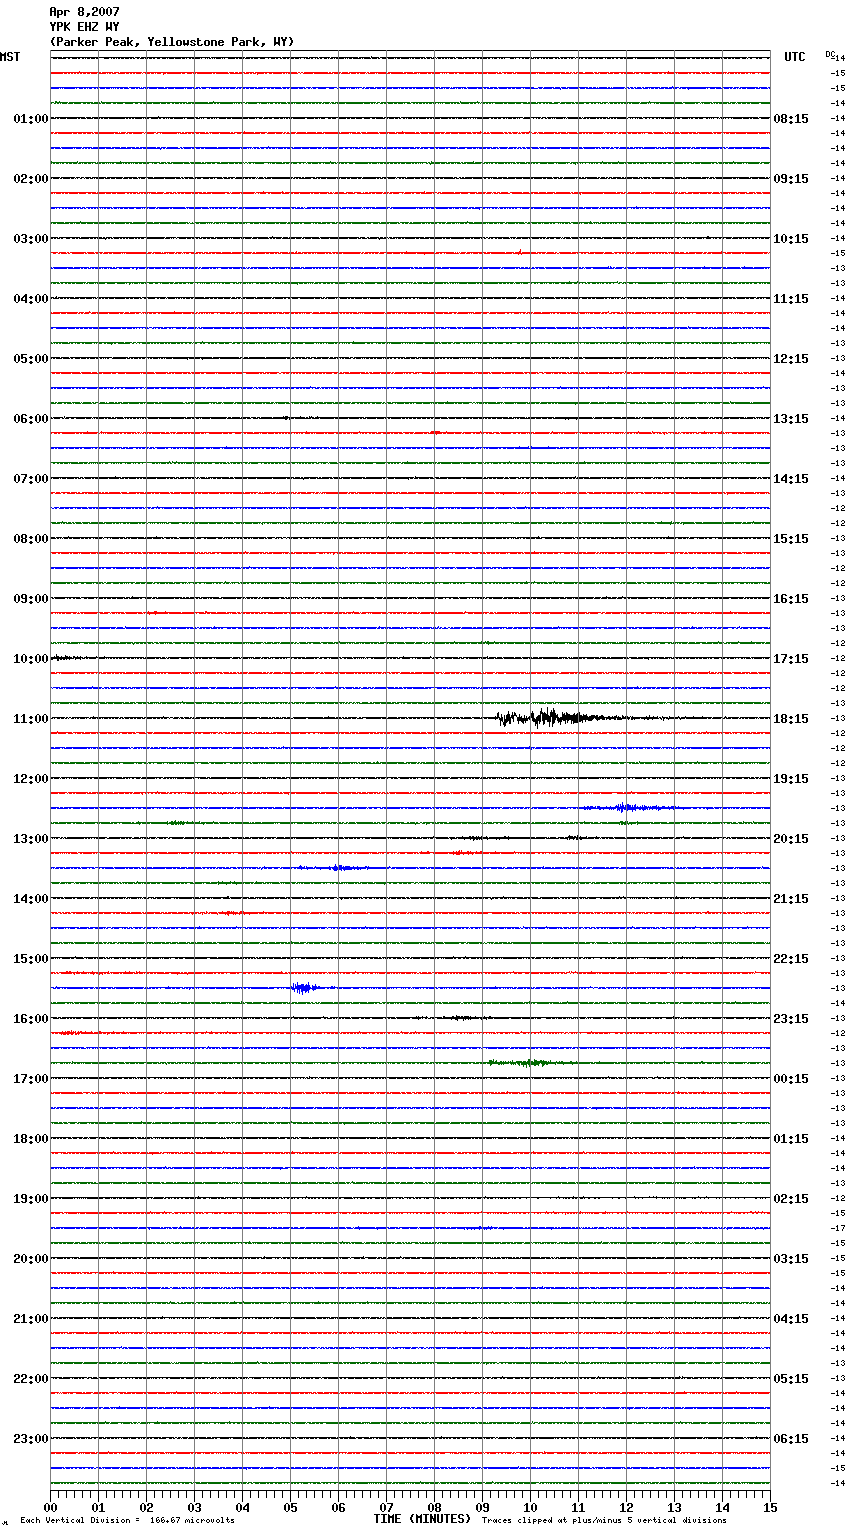Click the 00:15 UTC time label
850x1534 pixels.
(x=791, y=1079)
